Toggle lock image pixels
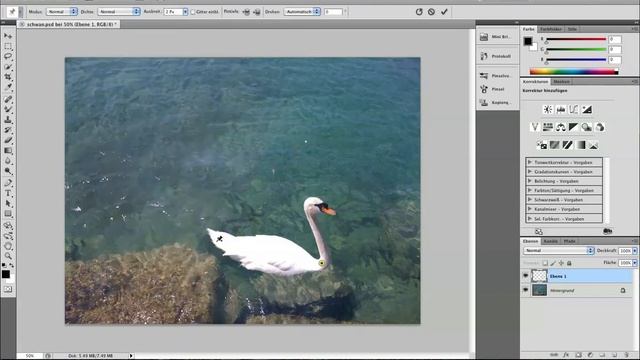The height and width of the screenshot is (360, 640). click(x=553, y=263)
